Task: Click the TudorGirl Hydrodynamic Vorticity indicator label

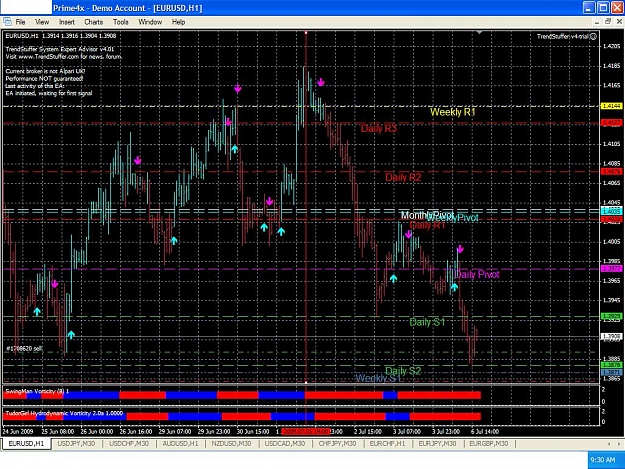Action: tap(64, 413)
